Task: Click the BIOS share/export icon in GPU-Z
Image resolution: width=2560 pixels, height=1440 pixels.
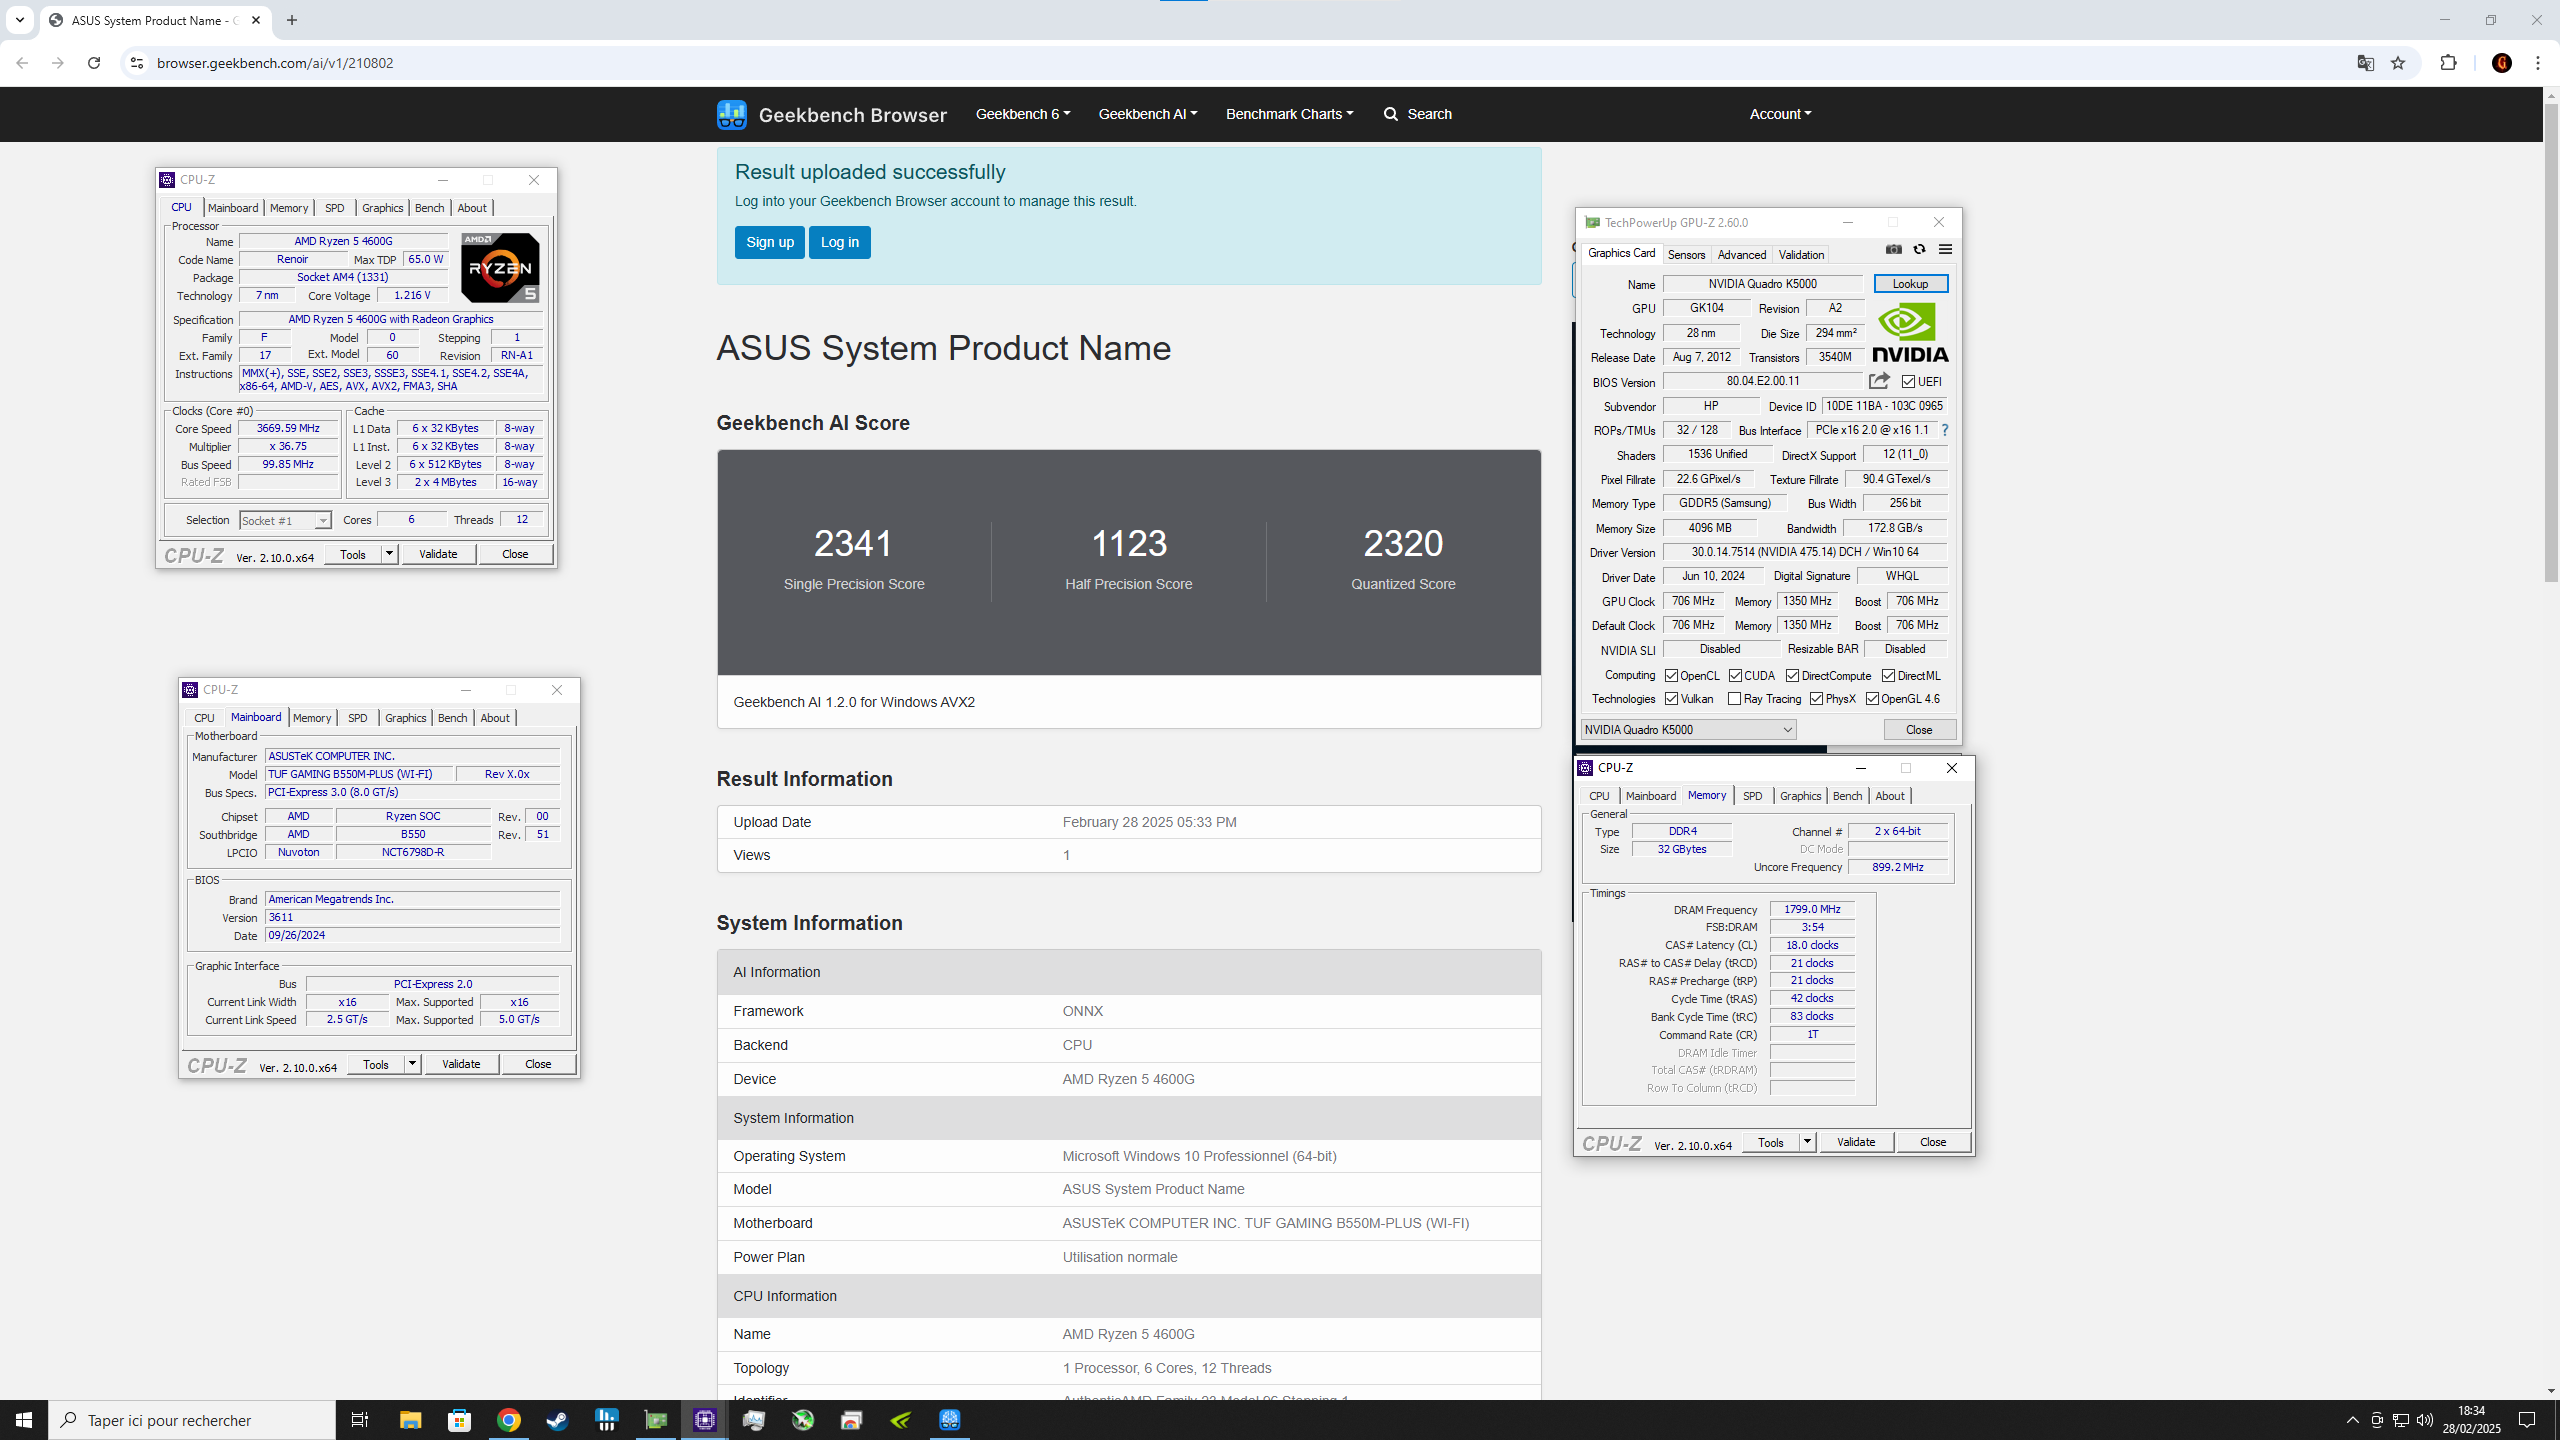Action: pyautogui.click(x=1879, y=381)
